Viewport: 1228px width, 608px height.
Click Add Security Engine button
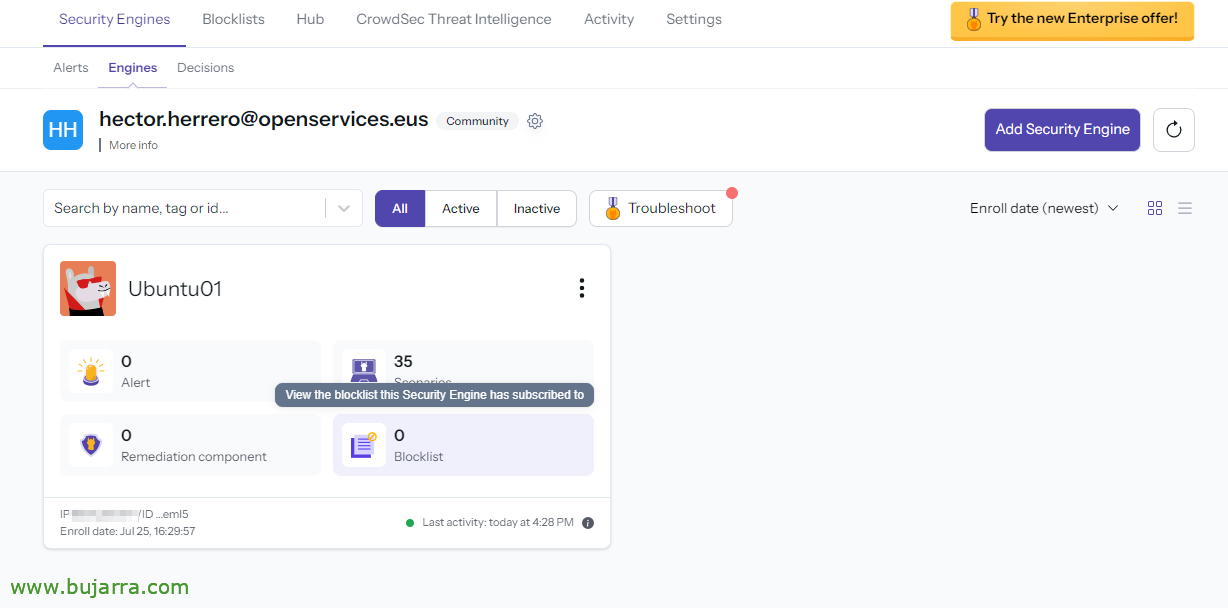coord(1062,130)
